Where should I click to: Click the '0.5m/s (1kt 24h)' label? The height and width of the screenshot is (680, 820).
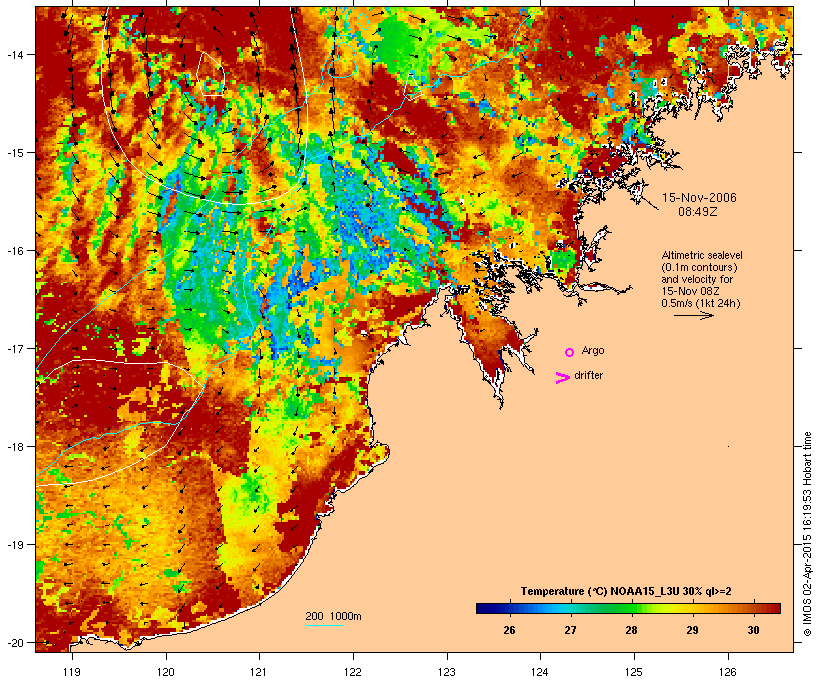click(x=701, y=303)
